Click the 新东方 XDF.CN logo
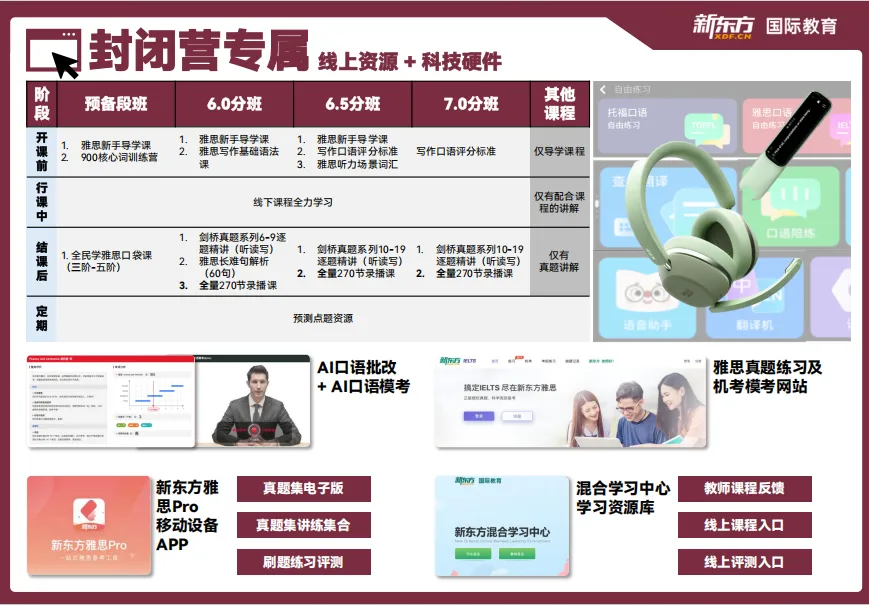This screenshot has height=605, width=869. (x=724, y=27)
